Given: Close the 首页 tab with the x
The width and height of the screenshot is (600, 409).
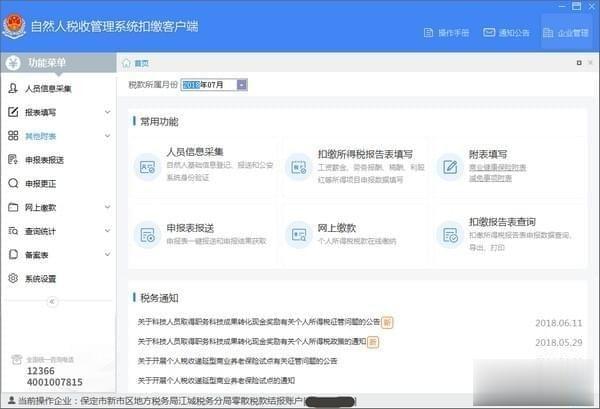Looking at the screenshot, I should pyautogui.click(x=591, y=62).
